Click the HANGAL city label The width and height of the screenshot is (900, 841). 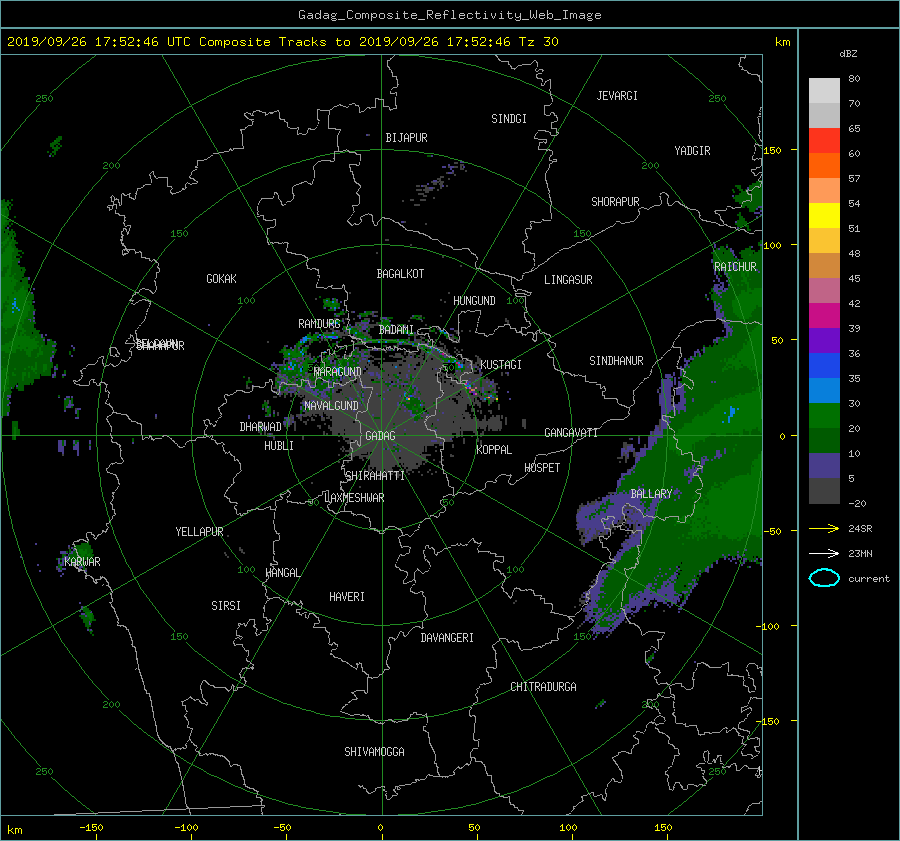point(282,573)
